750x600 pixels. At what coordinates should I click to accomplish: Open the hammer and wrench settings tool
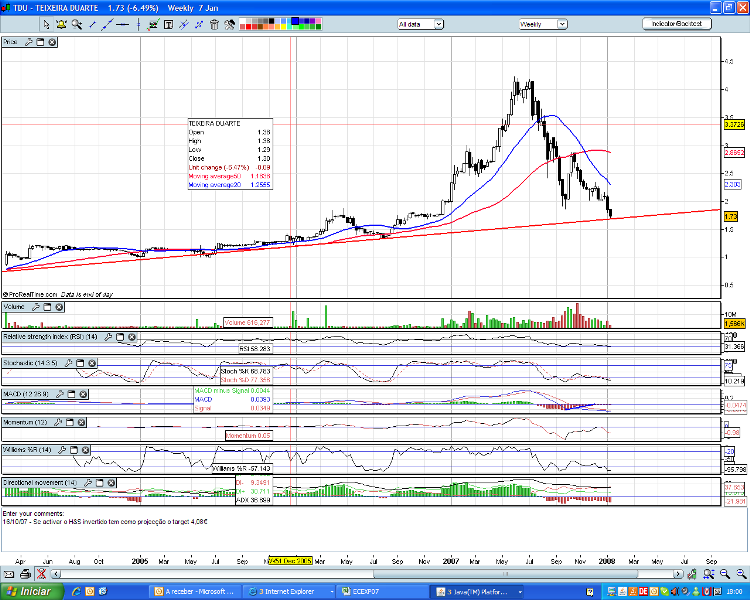point(230,24)
